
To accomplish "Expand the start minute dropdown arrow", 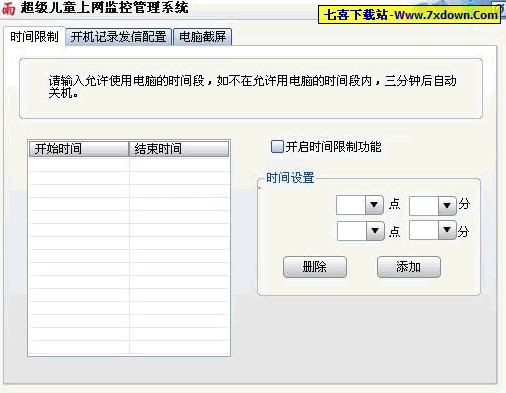I will 447,205.
